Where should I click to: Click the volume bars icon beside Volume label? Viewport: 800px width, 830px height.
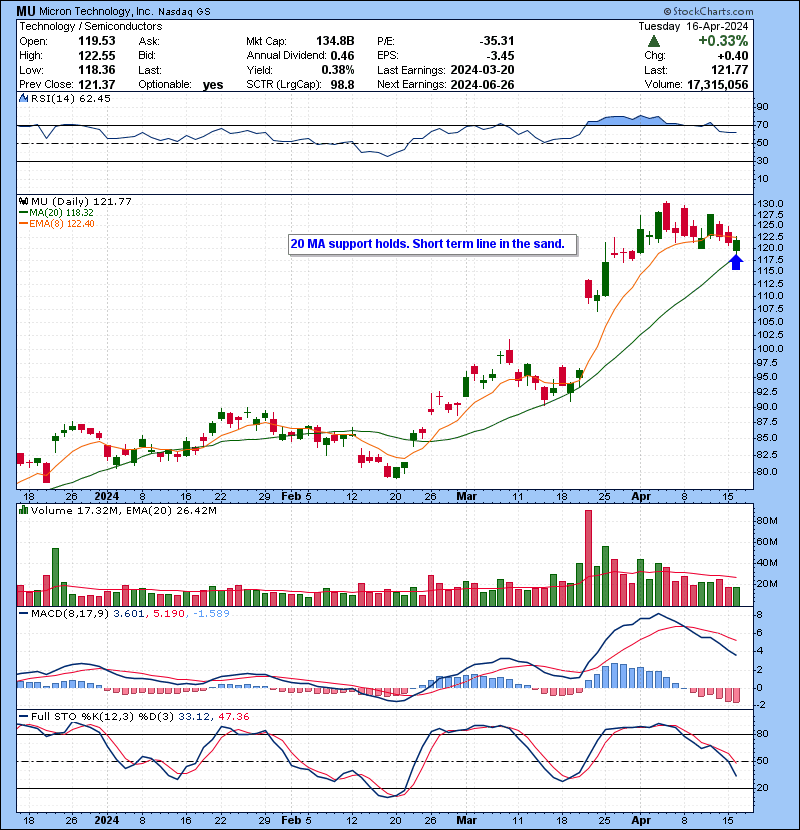point(23,510)
